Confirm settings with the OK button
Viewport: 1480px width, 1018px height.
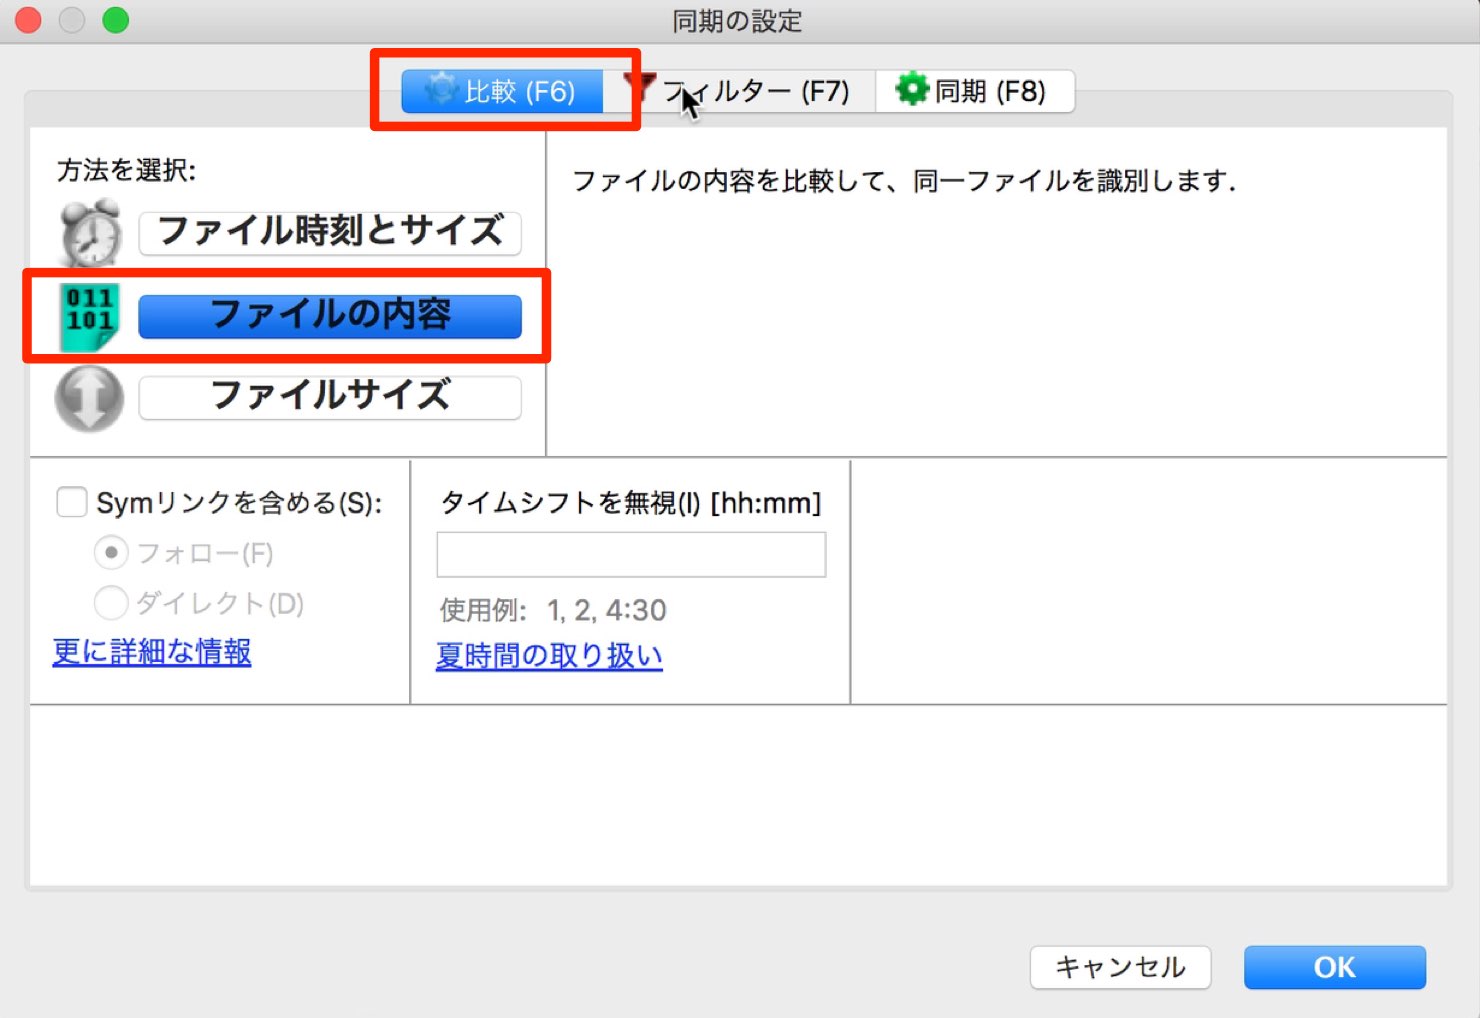point(1335,967)
